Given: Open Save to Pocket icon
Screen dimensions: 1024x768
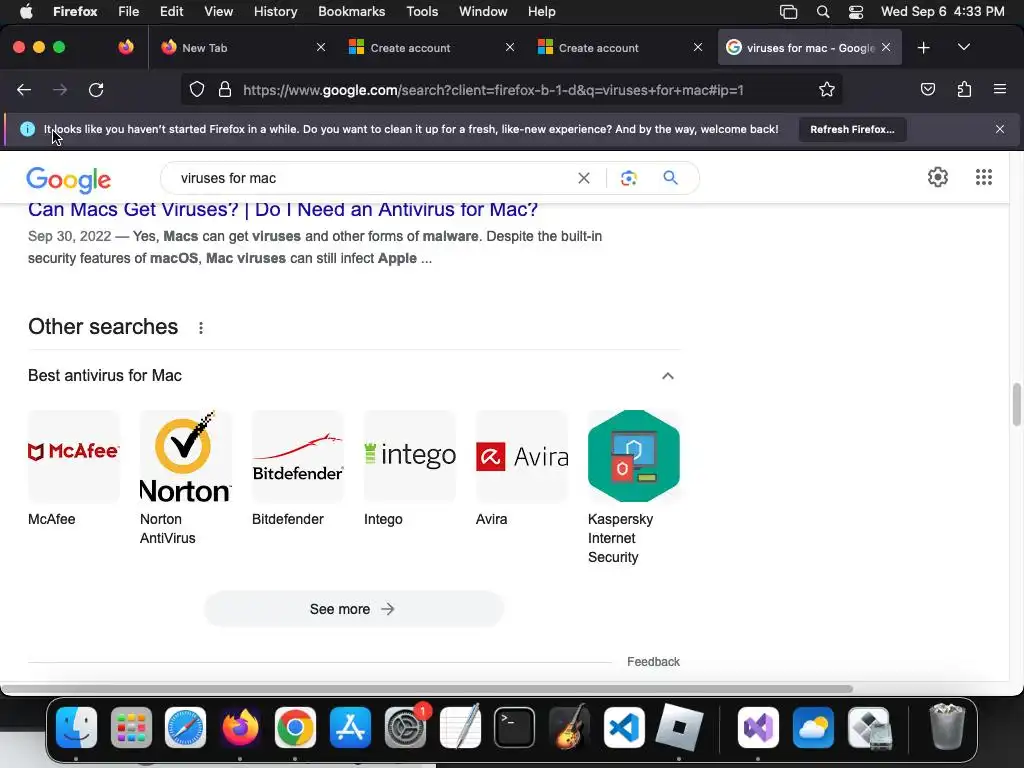Looking at the screenshot, I should 927,89.
